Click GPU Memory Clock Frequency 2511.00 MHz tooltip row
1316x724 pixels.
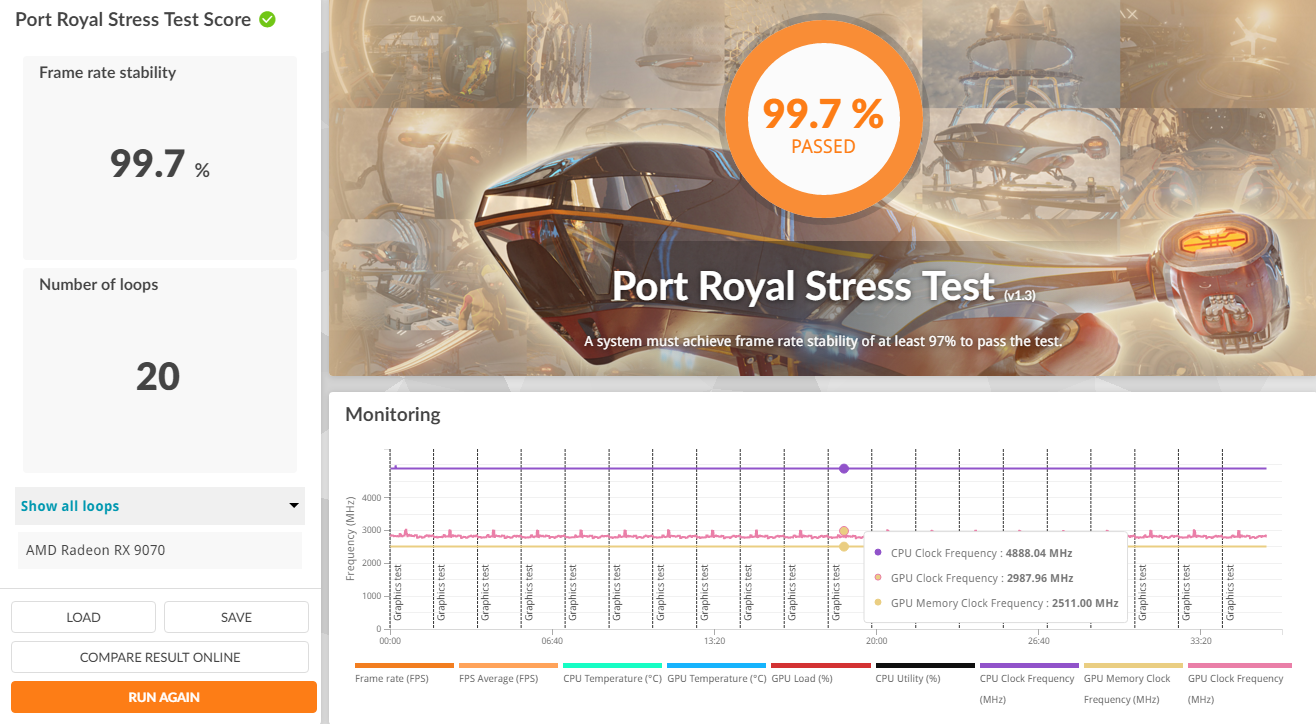(996, 603)
